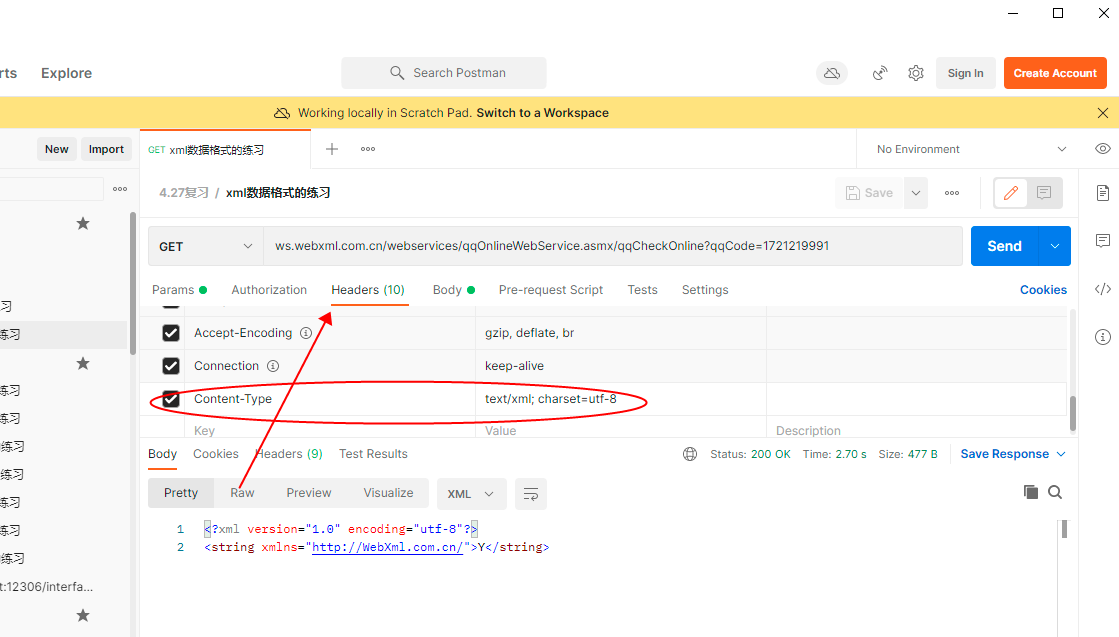This screenshot has width=1119, height=637.
Task: Click the Create Account button
Action: (1055, 73)
